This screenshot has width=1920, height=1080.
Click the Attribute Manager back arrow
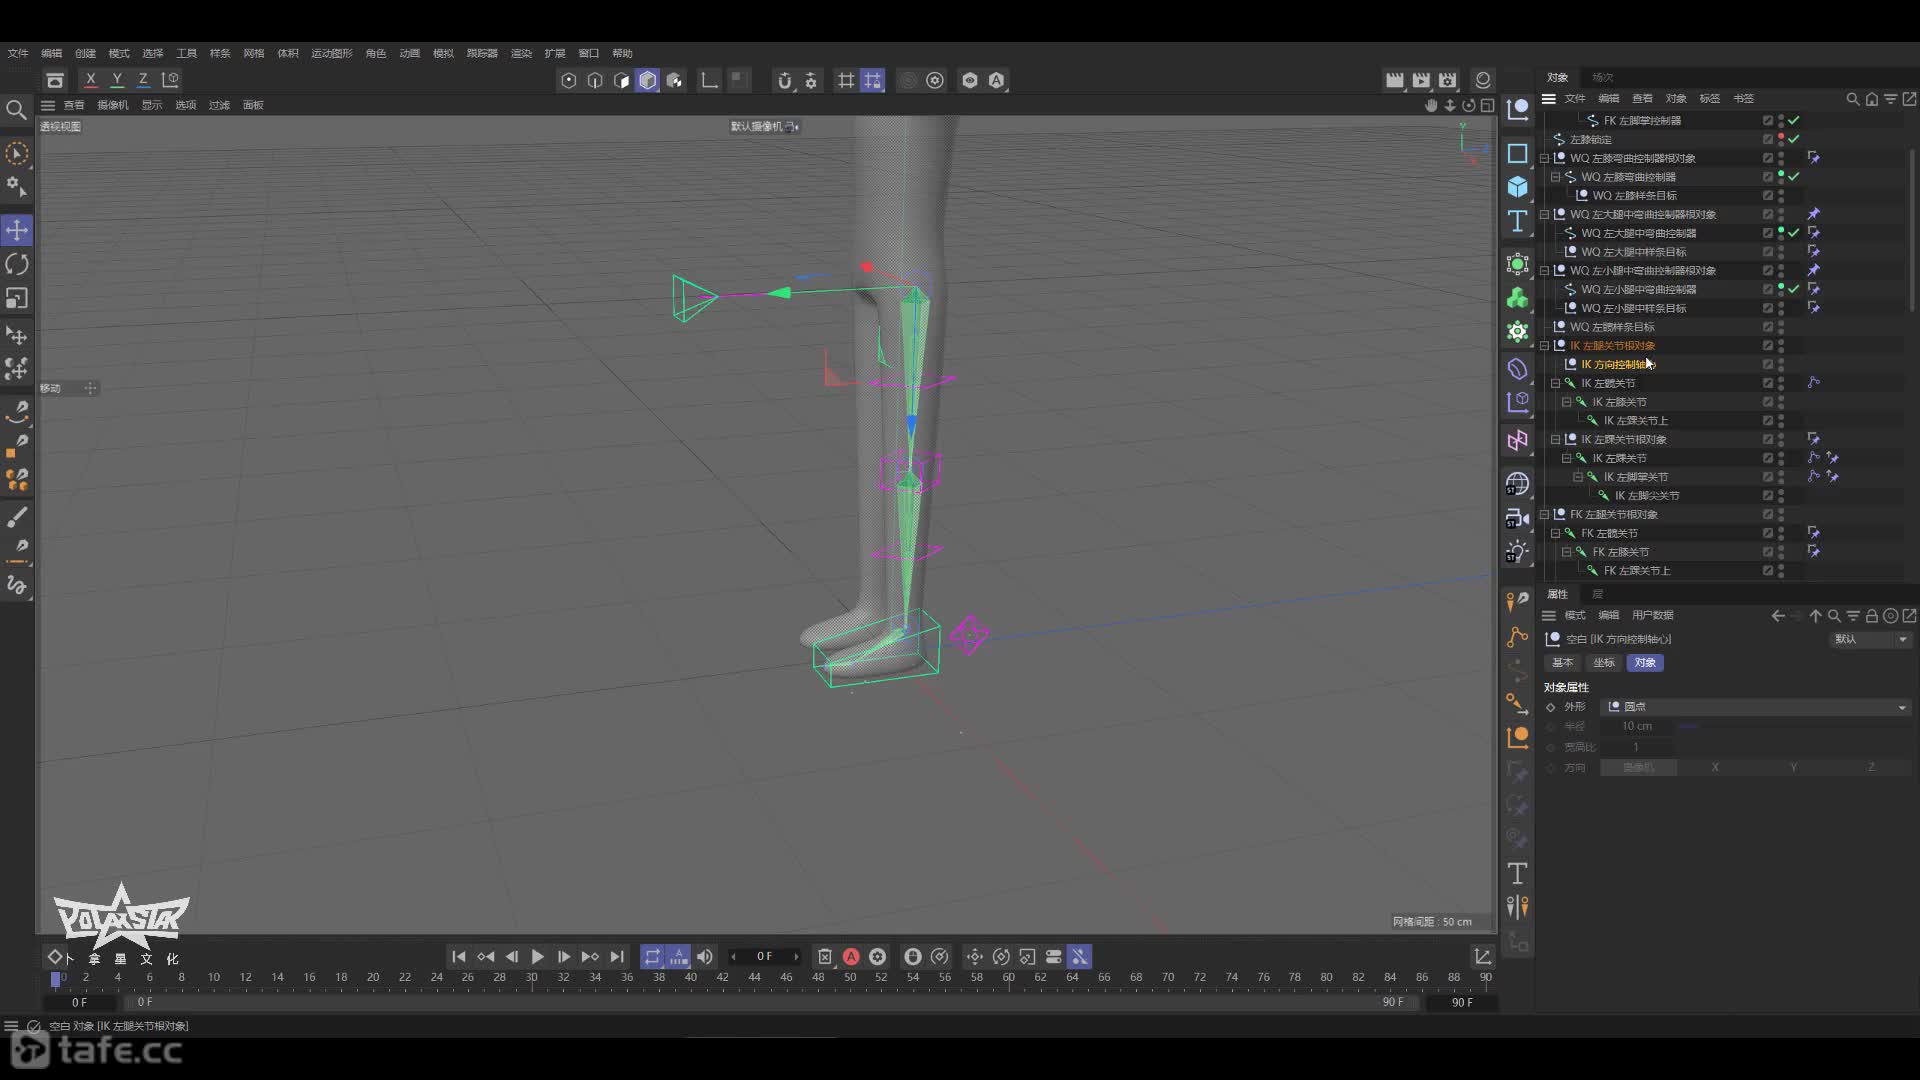click(x=1778, y=616)
